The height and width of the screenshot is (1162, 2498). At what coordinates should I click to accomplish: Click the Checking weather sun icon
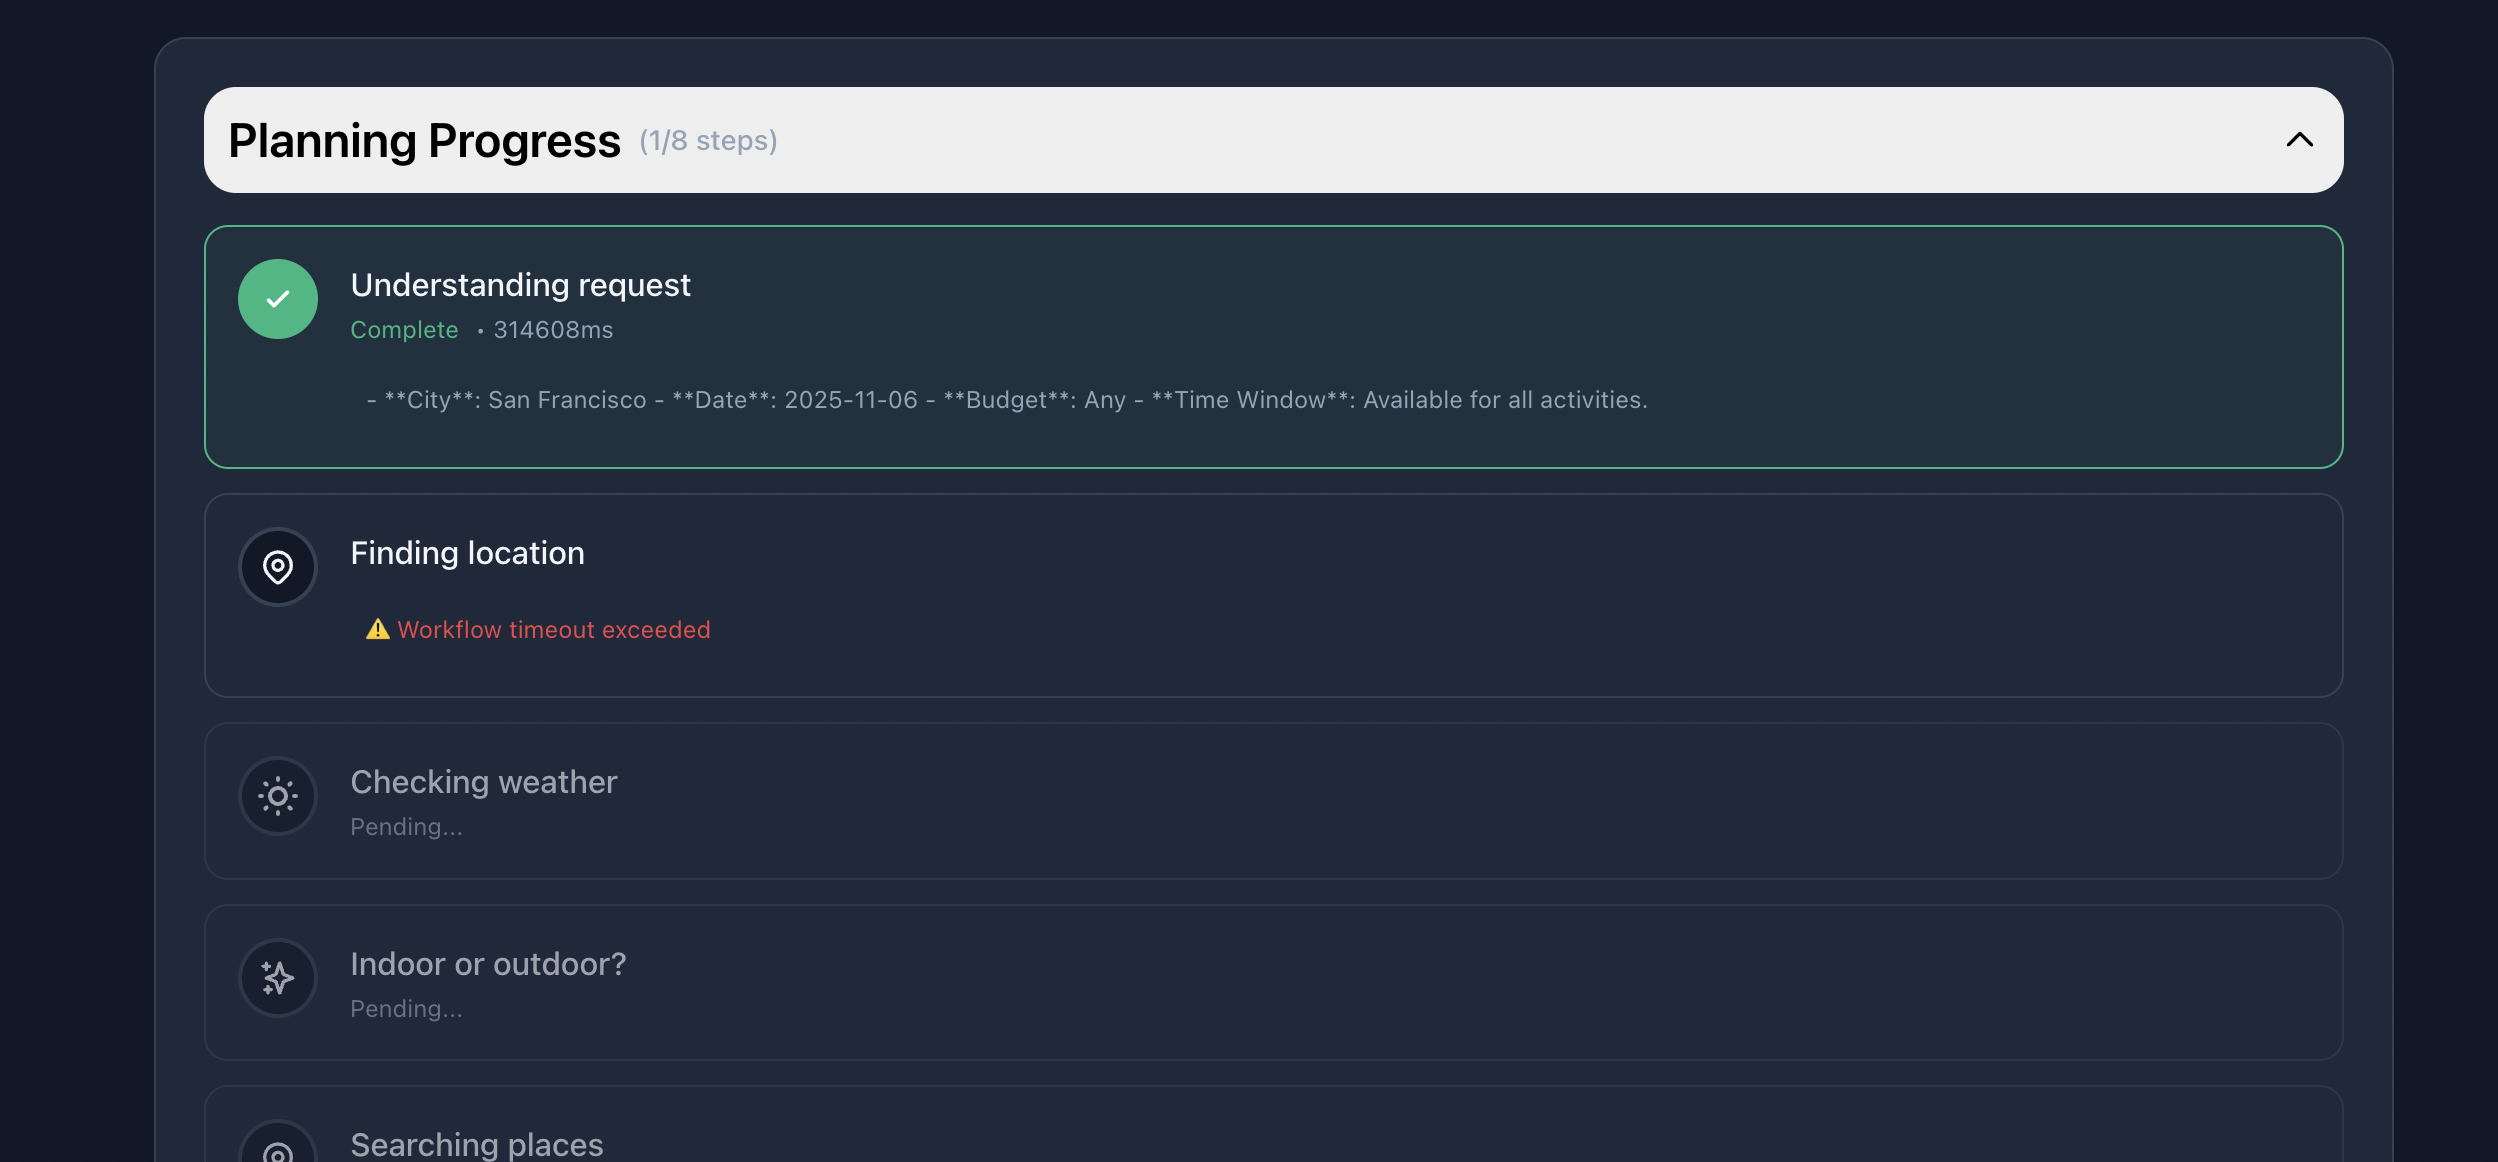[278, 796]
